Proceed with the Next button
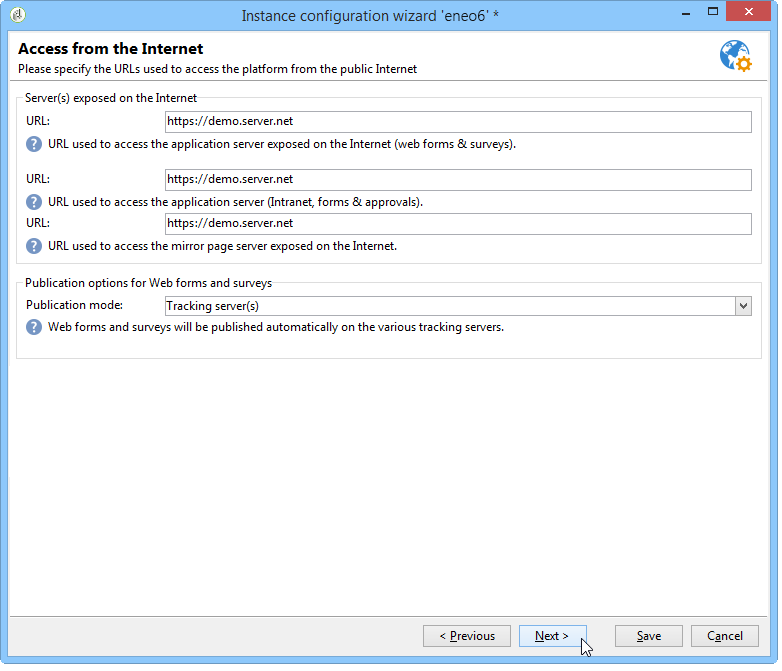This screenshot has width=782, height=671. (x=553, y=636)
